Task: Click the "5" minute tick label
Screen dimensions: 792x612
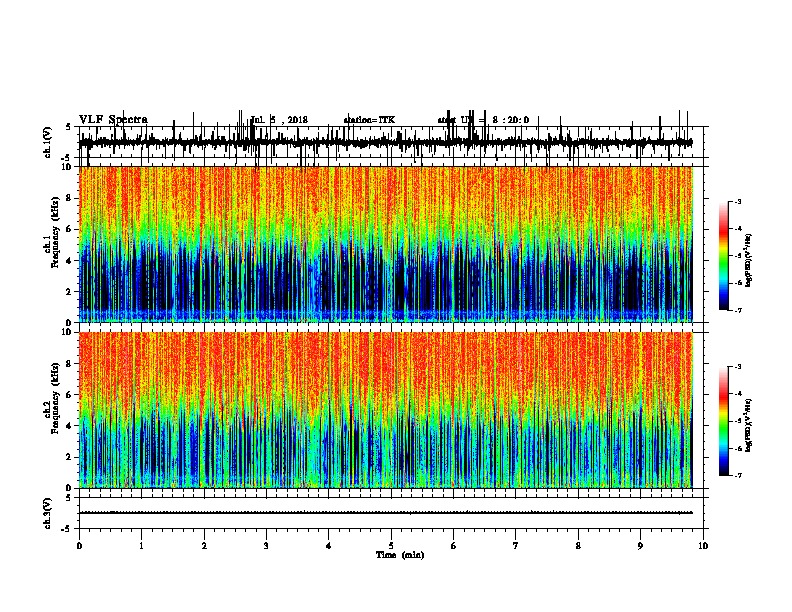Action: (x=391, y=546)
